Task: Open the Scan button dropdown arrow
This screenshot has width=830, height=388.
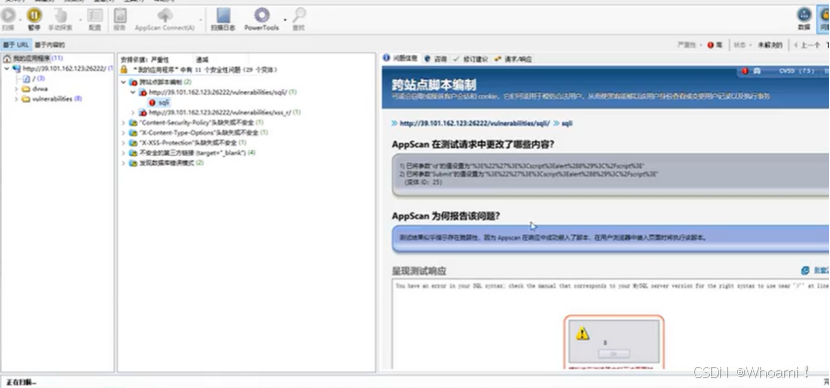Action: pos(21,20)
